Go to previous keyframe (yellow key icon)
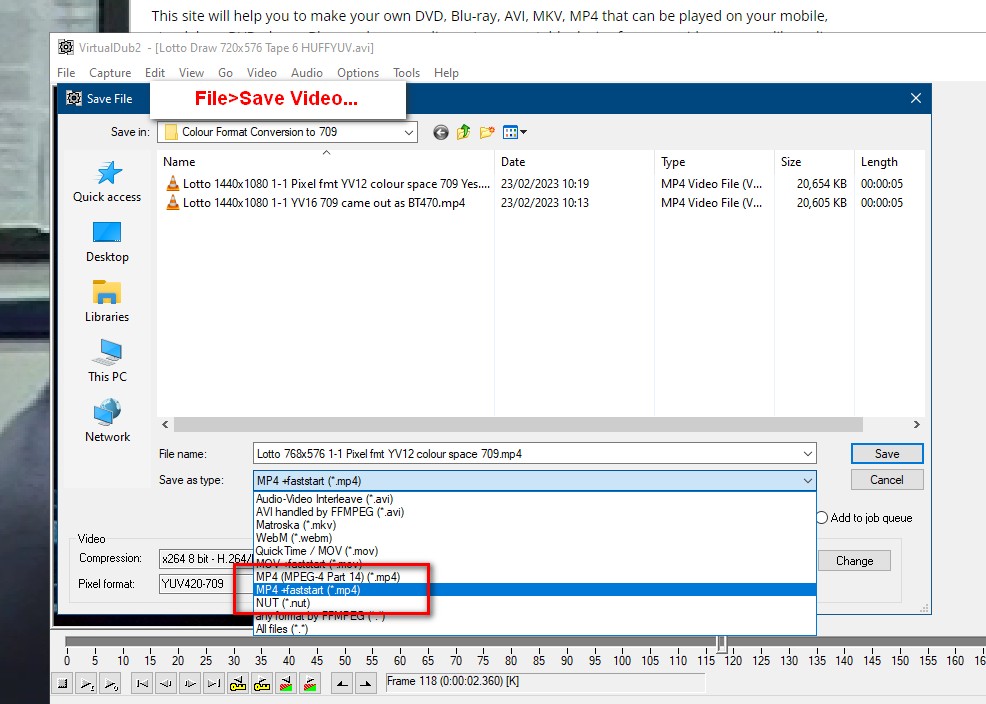Image resolution: width=986 pixels, height=704 pixels. 238,683
